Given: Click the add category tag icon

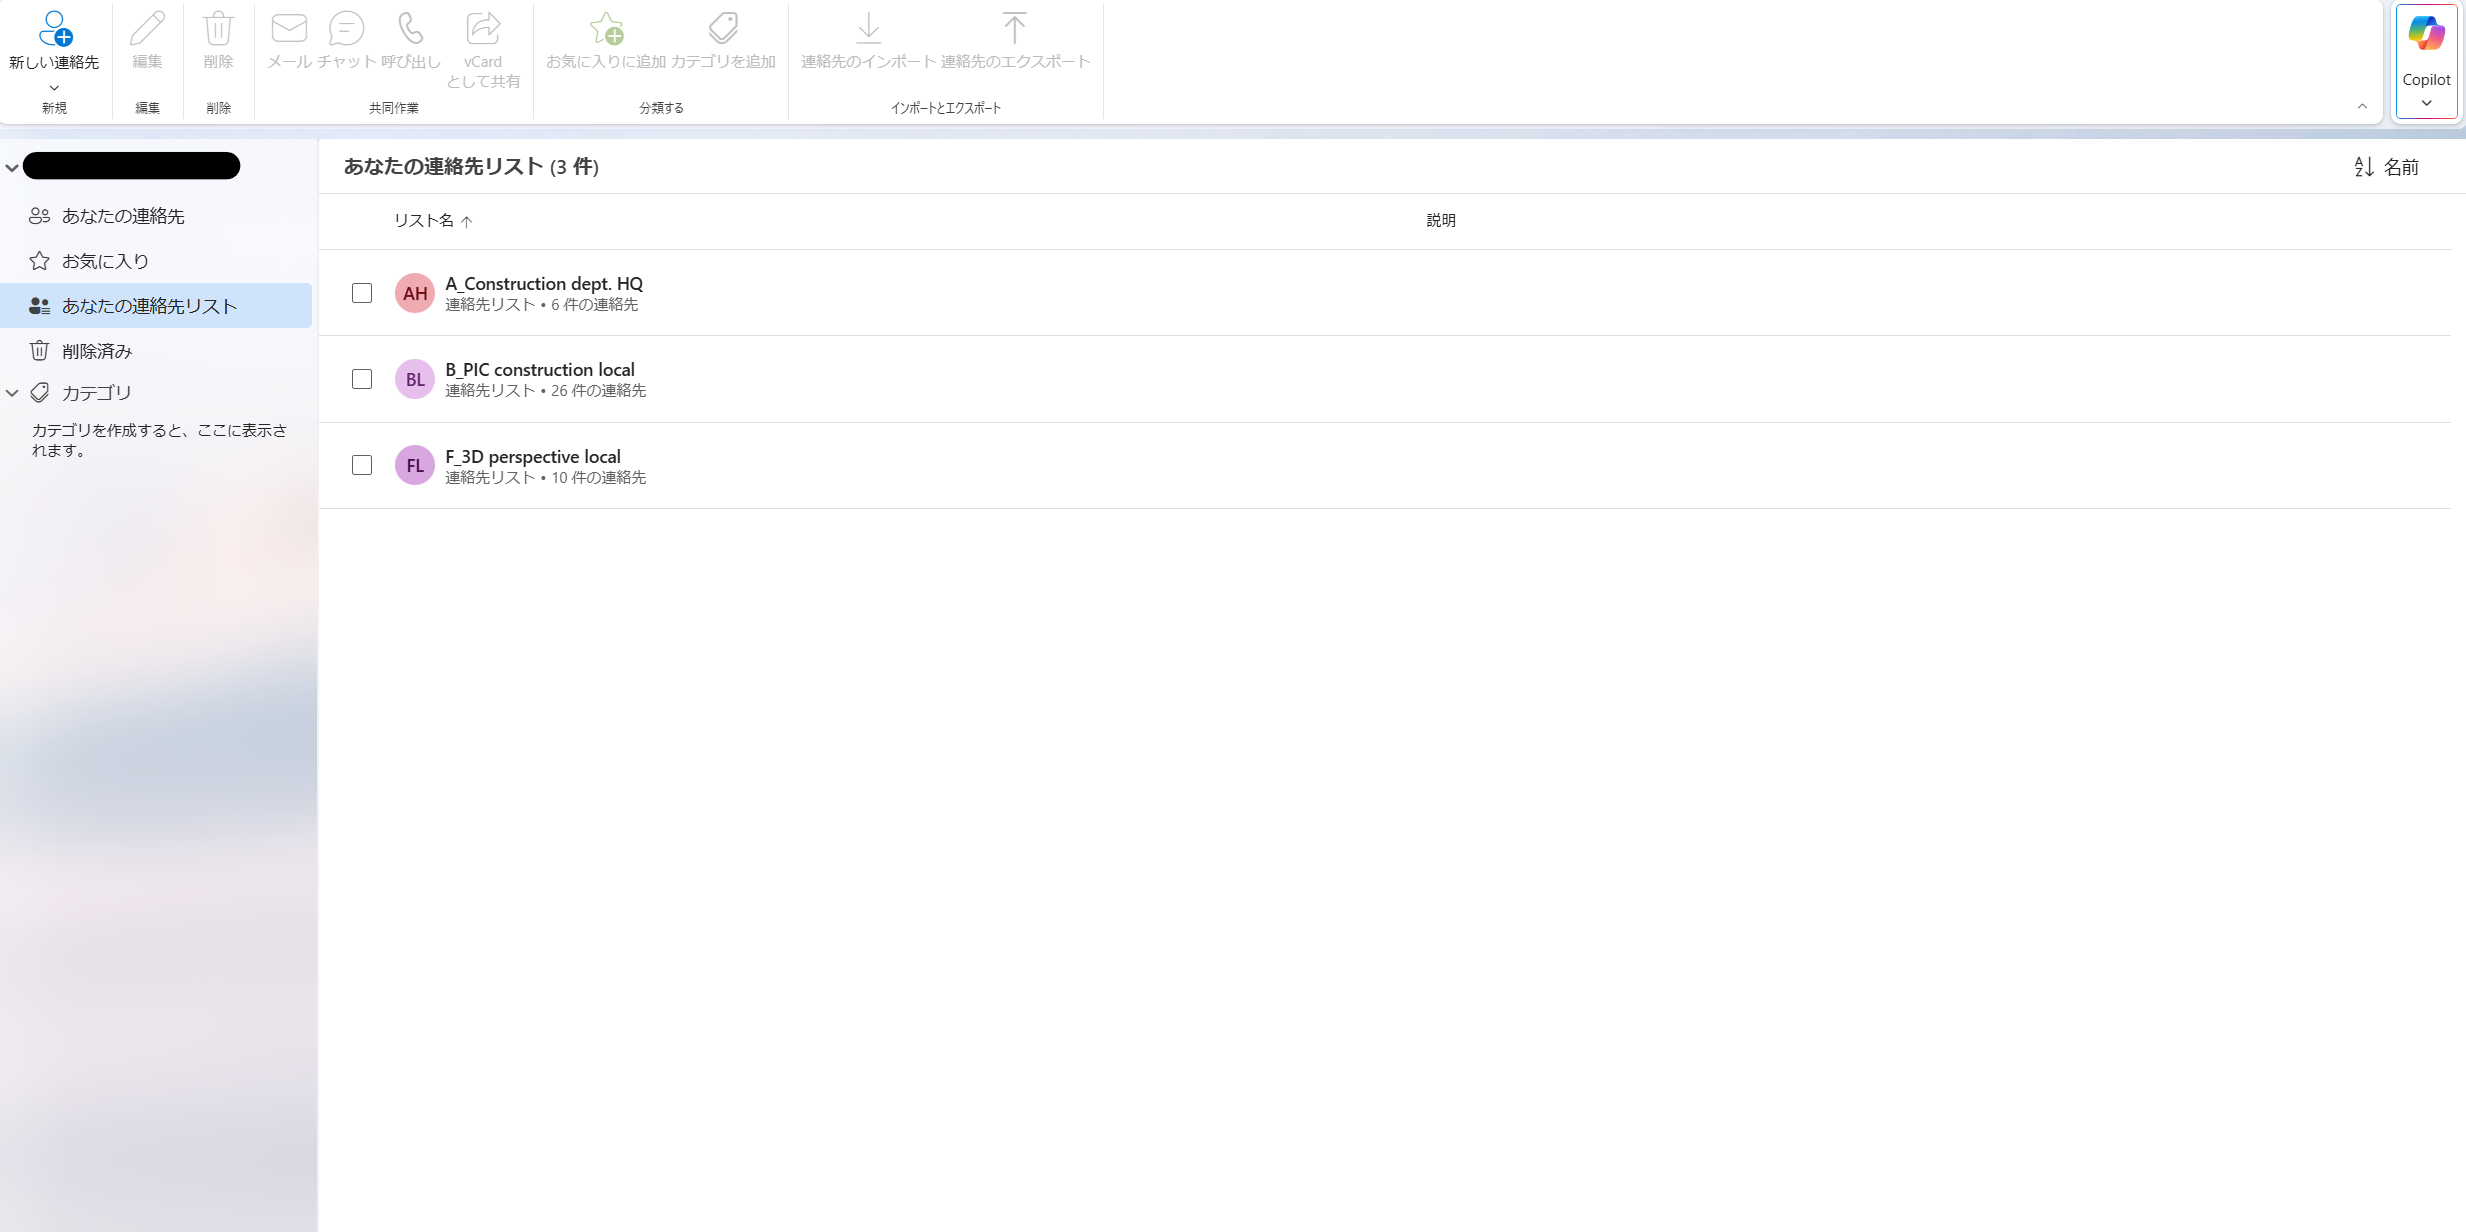Looking at the screenshot, I should tap(723, 28).
